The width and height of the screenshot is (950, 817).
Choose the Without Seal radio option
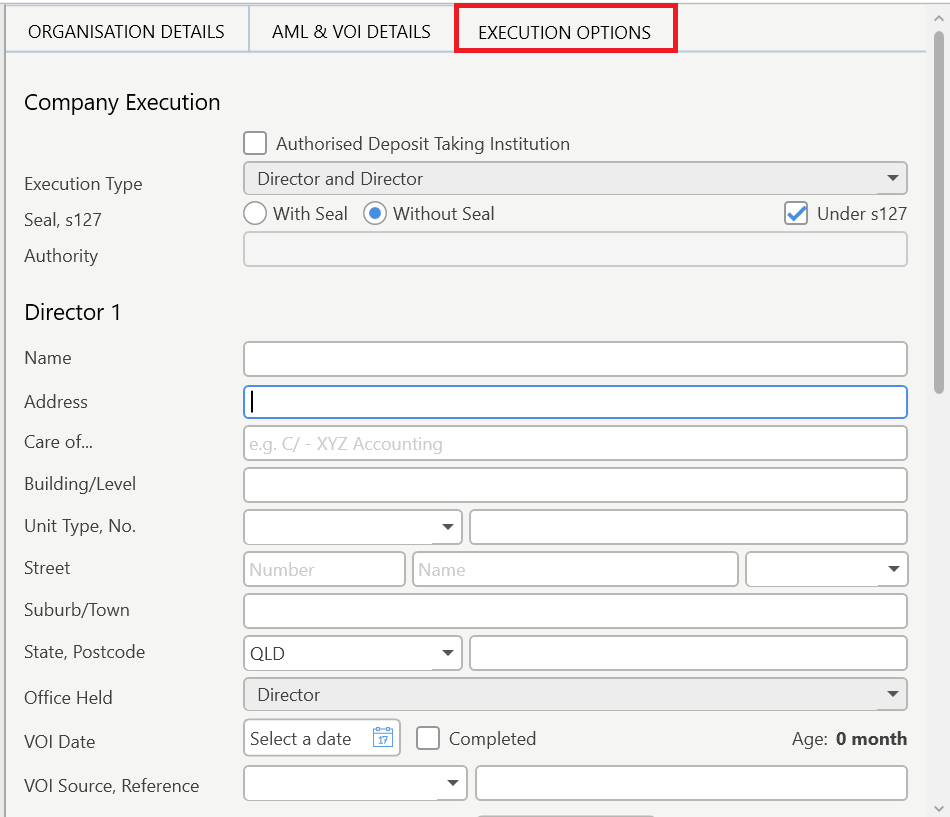click(x=375, y=213)
